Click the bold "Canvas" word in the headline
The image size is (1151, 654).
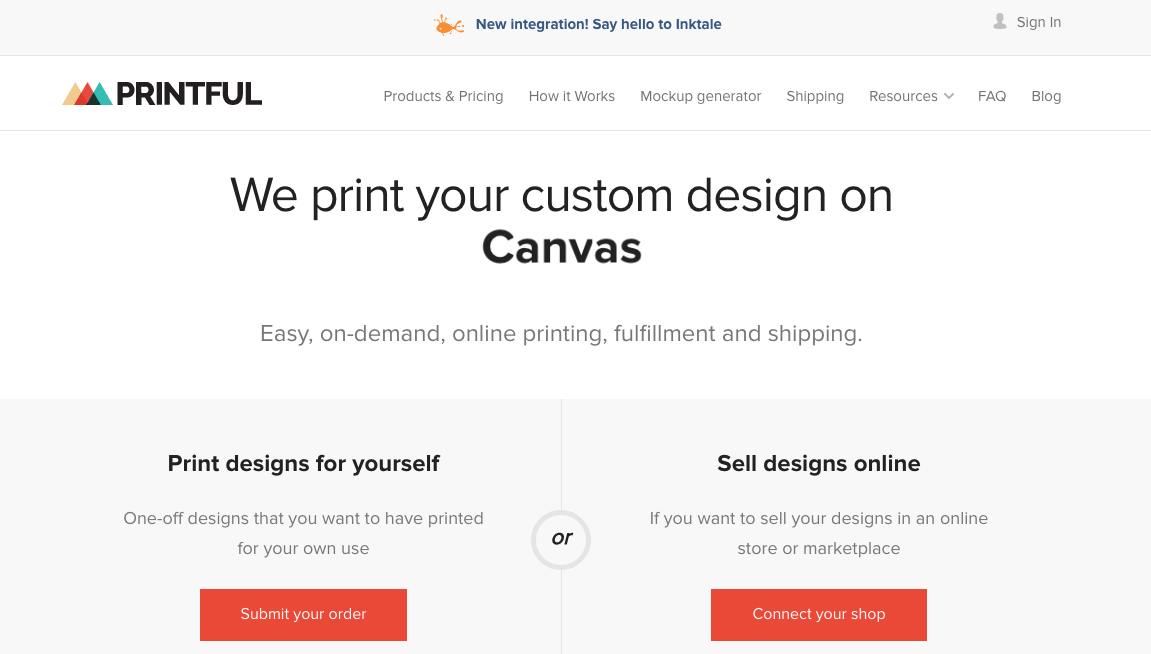[x=561, y=247]
